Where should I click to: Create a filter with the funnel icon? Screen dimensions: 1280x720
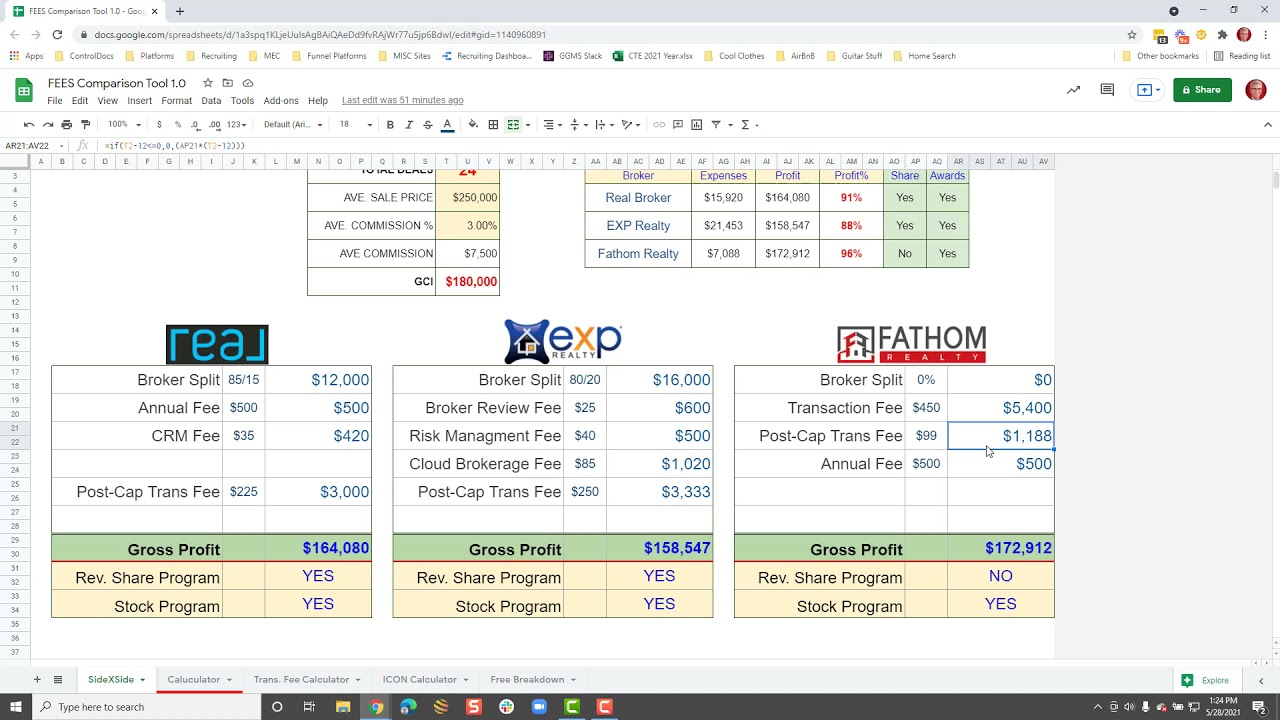tap(716, 125)
